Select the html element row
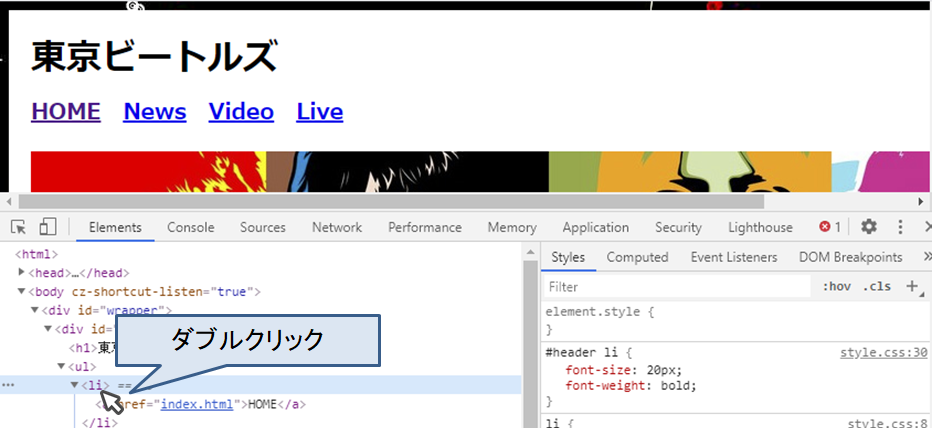This screenshot has height=428, width=932. pyautogui.click(x=36, y=254)
